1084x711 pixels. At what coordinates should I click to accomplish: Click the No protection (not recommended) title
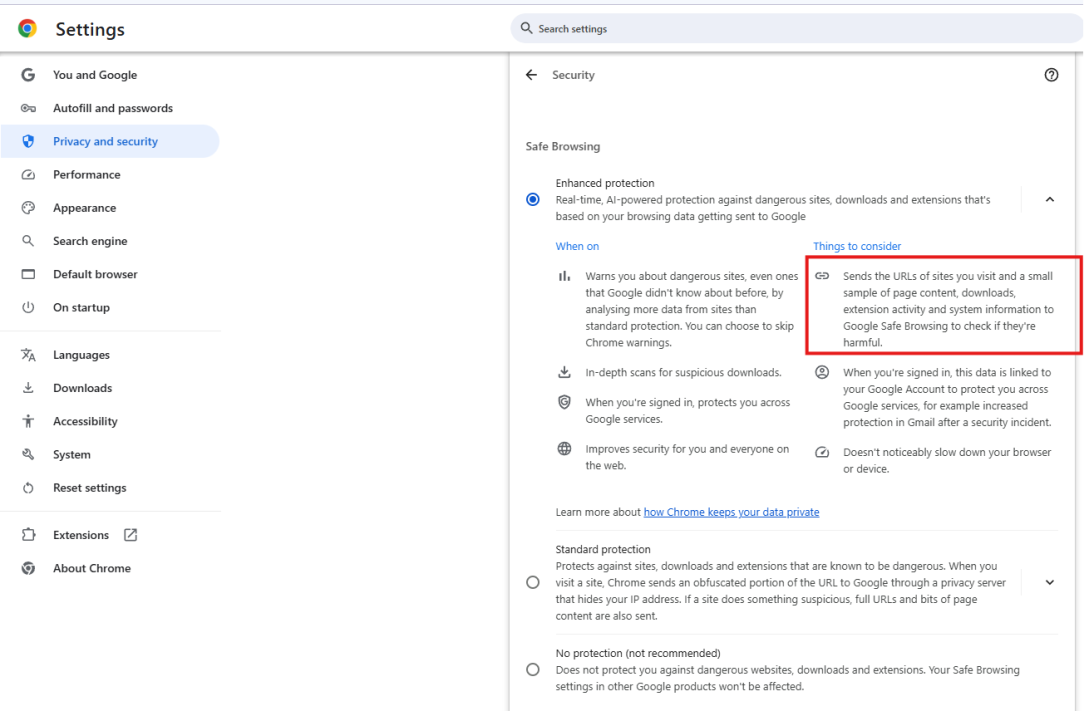pyautogui.click(x=638, y=653)
